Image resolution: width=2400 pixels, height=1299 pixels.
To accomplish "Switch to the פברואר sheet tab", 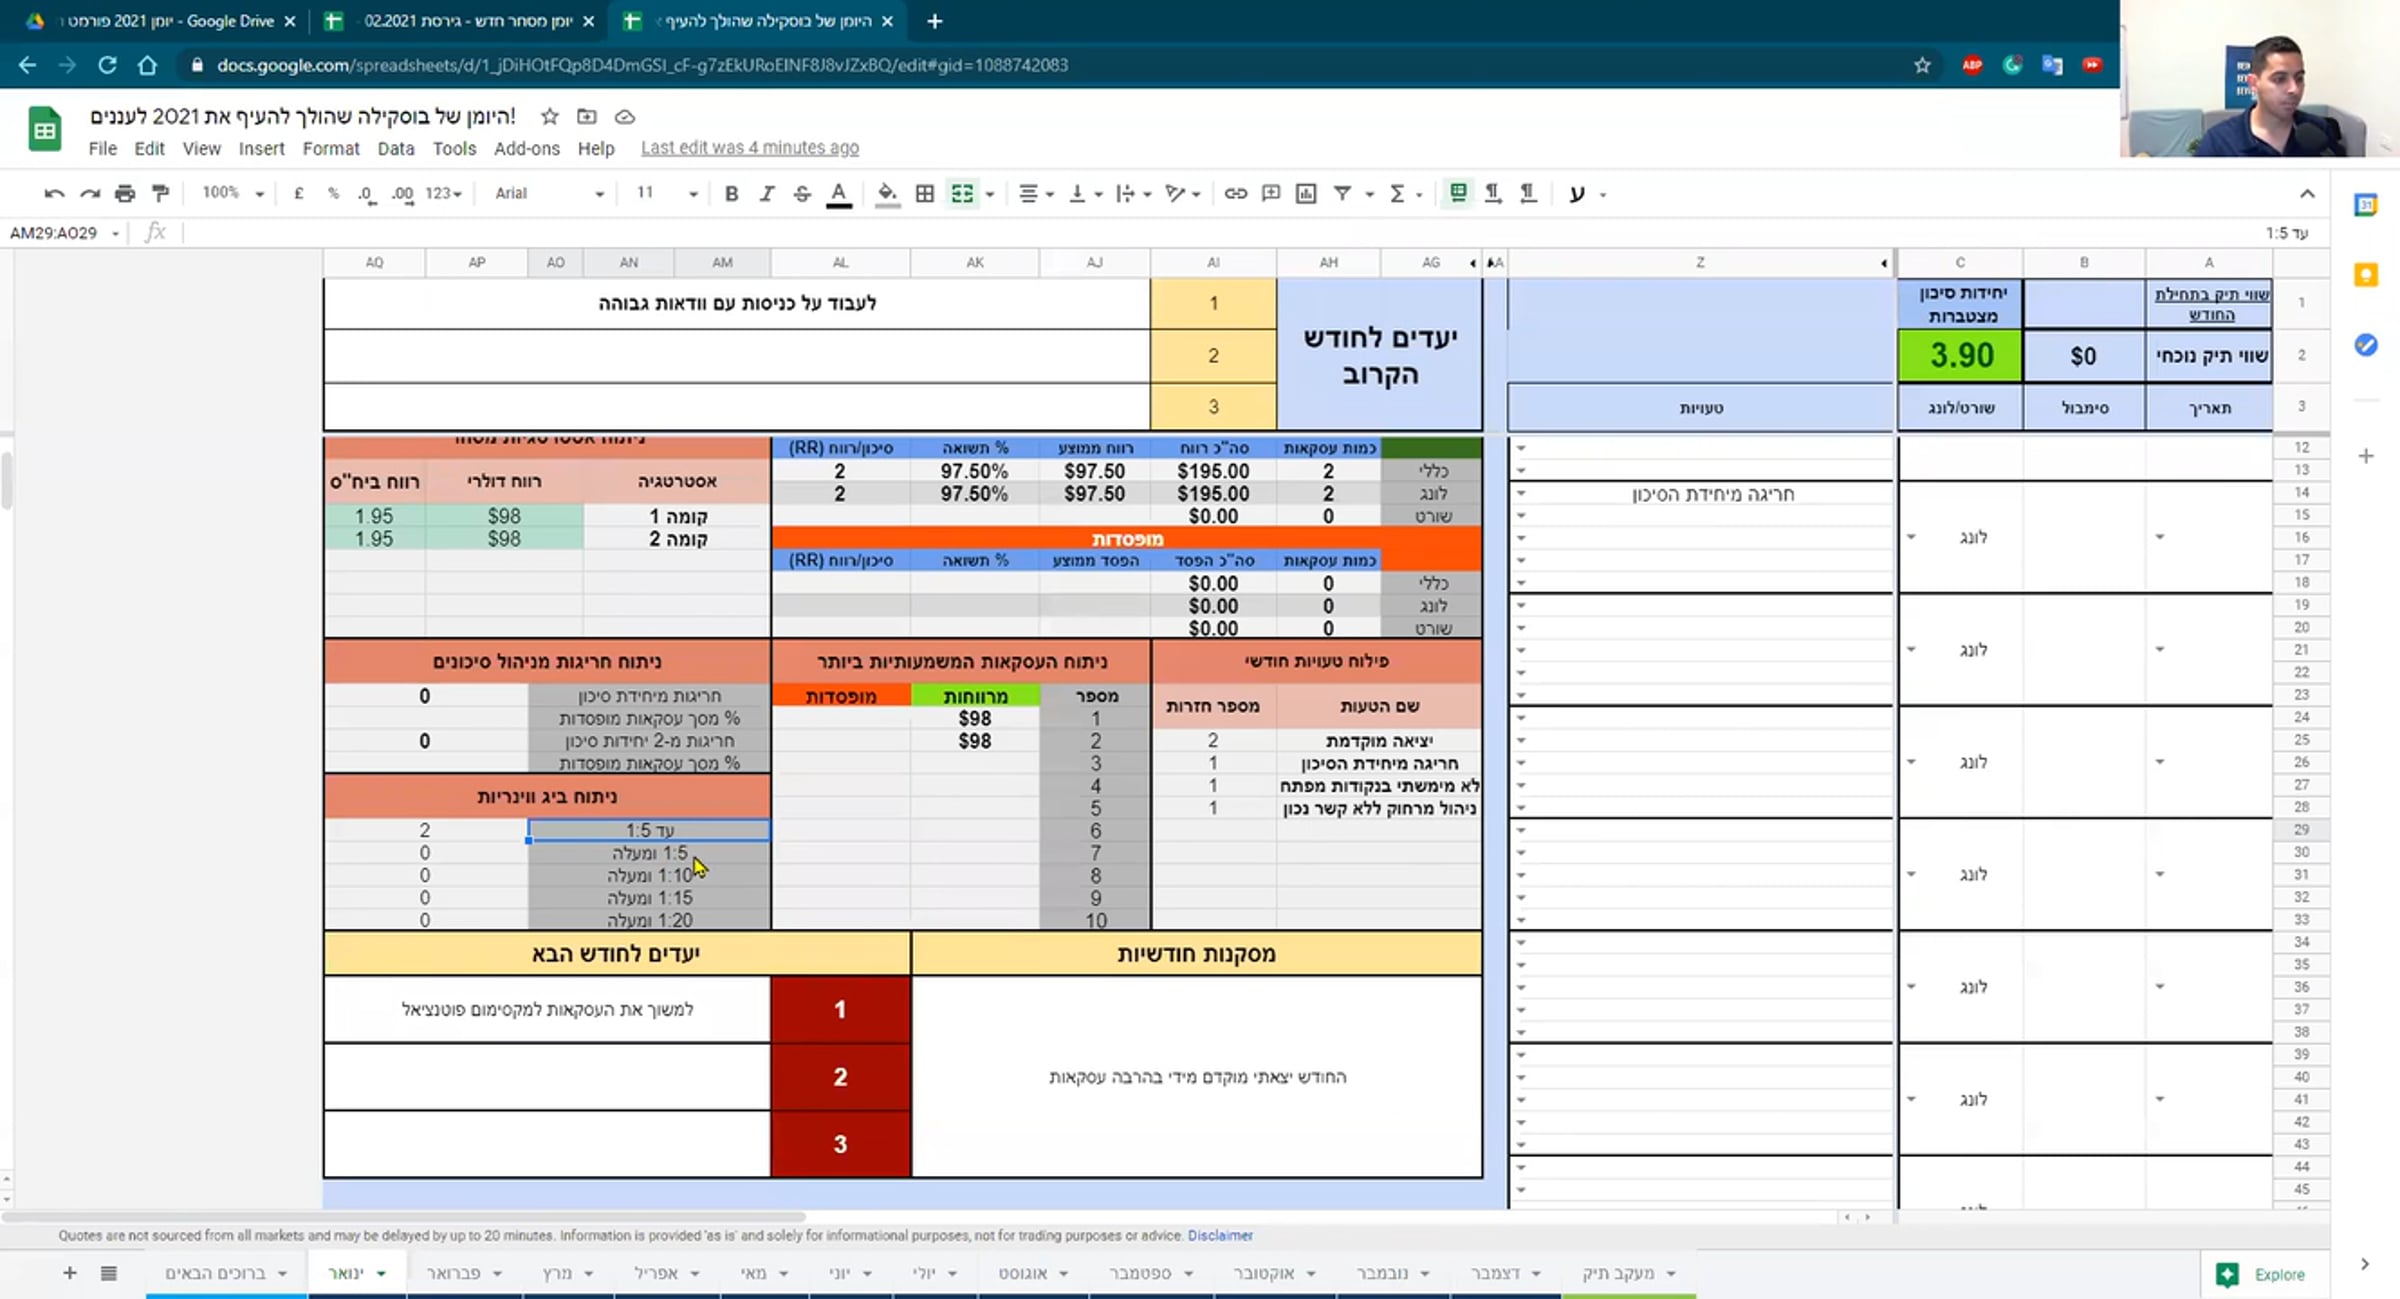I will pos(453,1273).
